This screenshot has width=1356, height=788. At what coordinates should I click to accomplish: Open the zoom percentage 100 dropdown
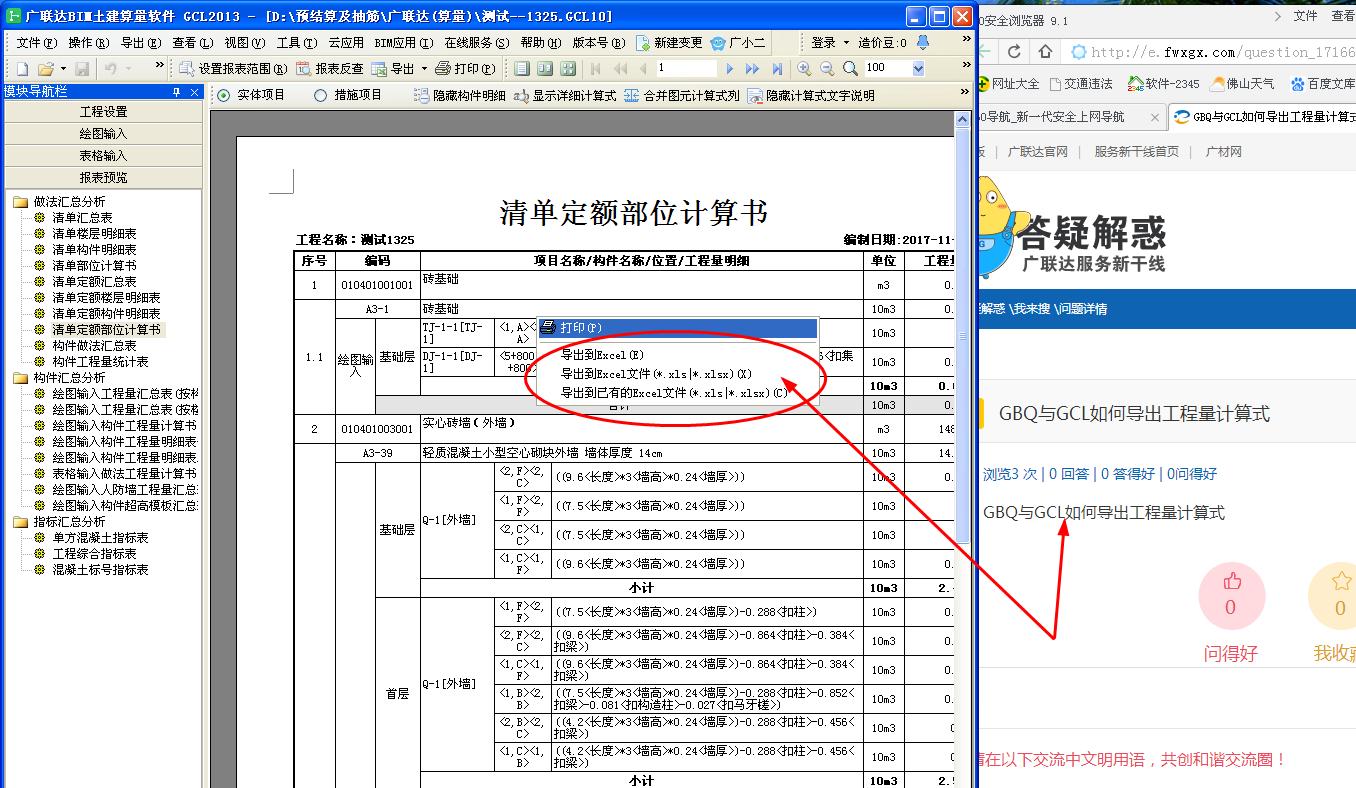coord(918,68)
